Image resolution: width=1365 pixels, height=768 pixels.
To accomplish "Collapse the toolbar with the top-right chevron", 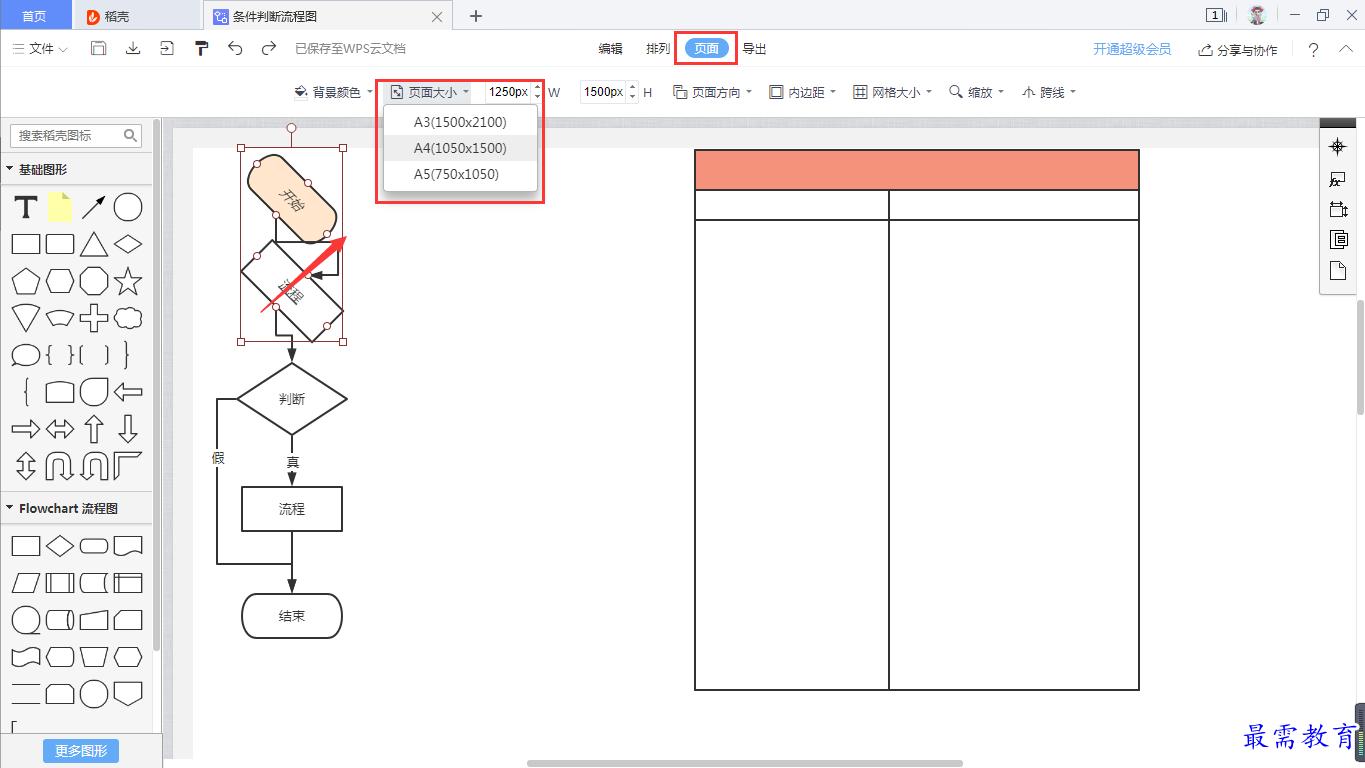I will click(1345, 48).
